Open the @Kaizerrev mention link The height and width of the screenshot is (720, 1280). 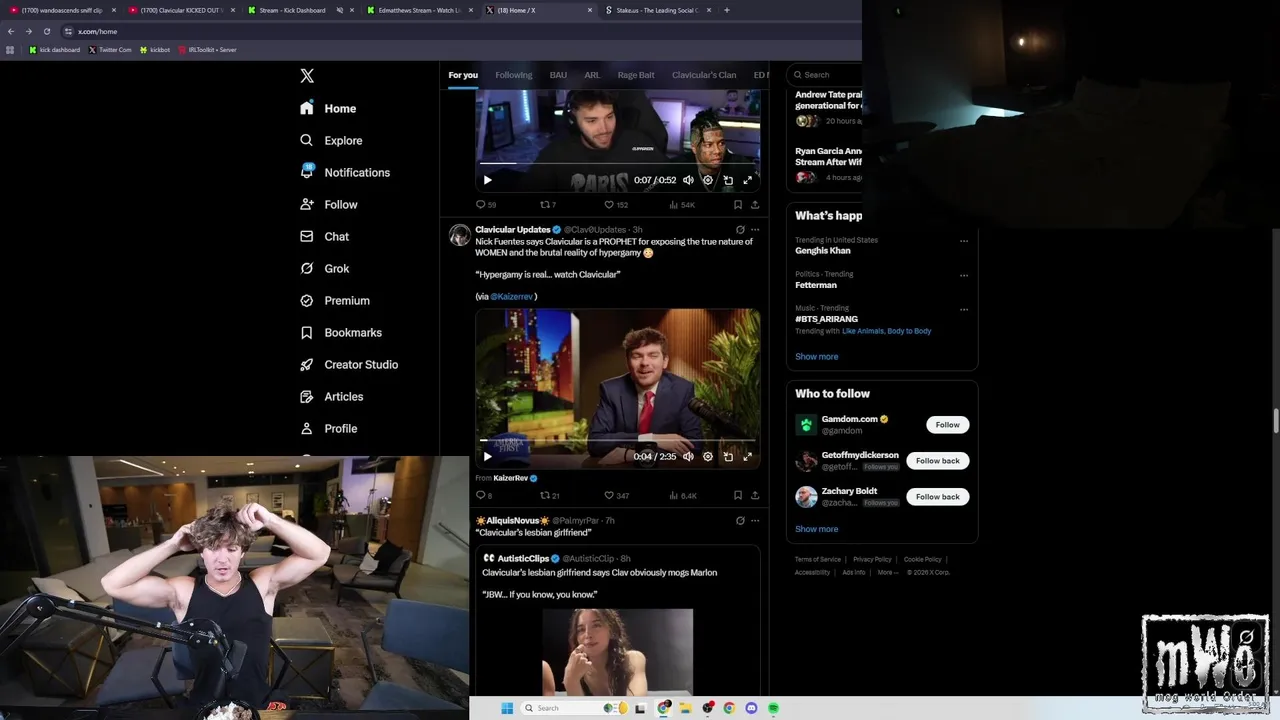(512, 296)
